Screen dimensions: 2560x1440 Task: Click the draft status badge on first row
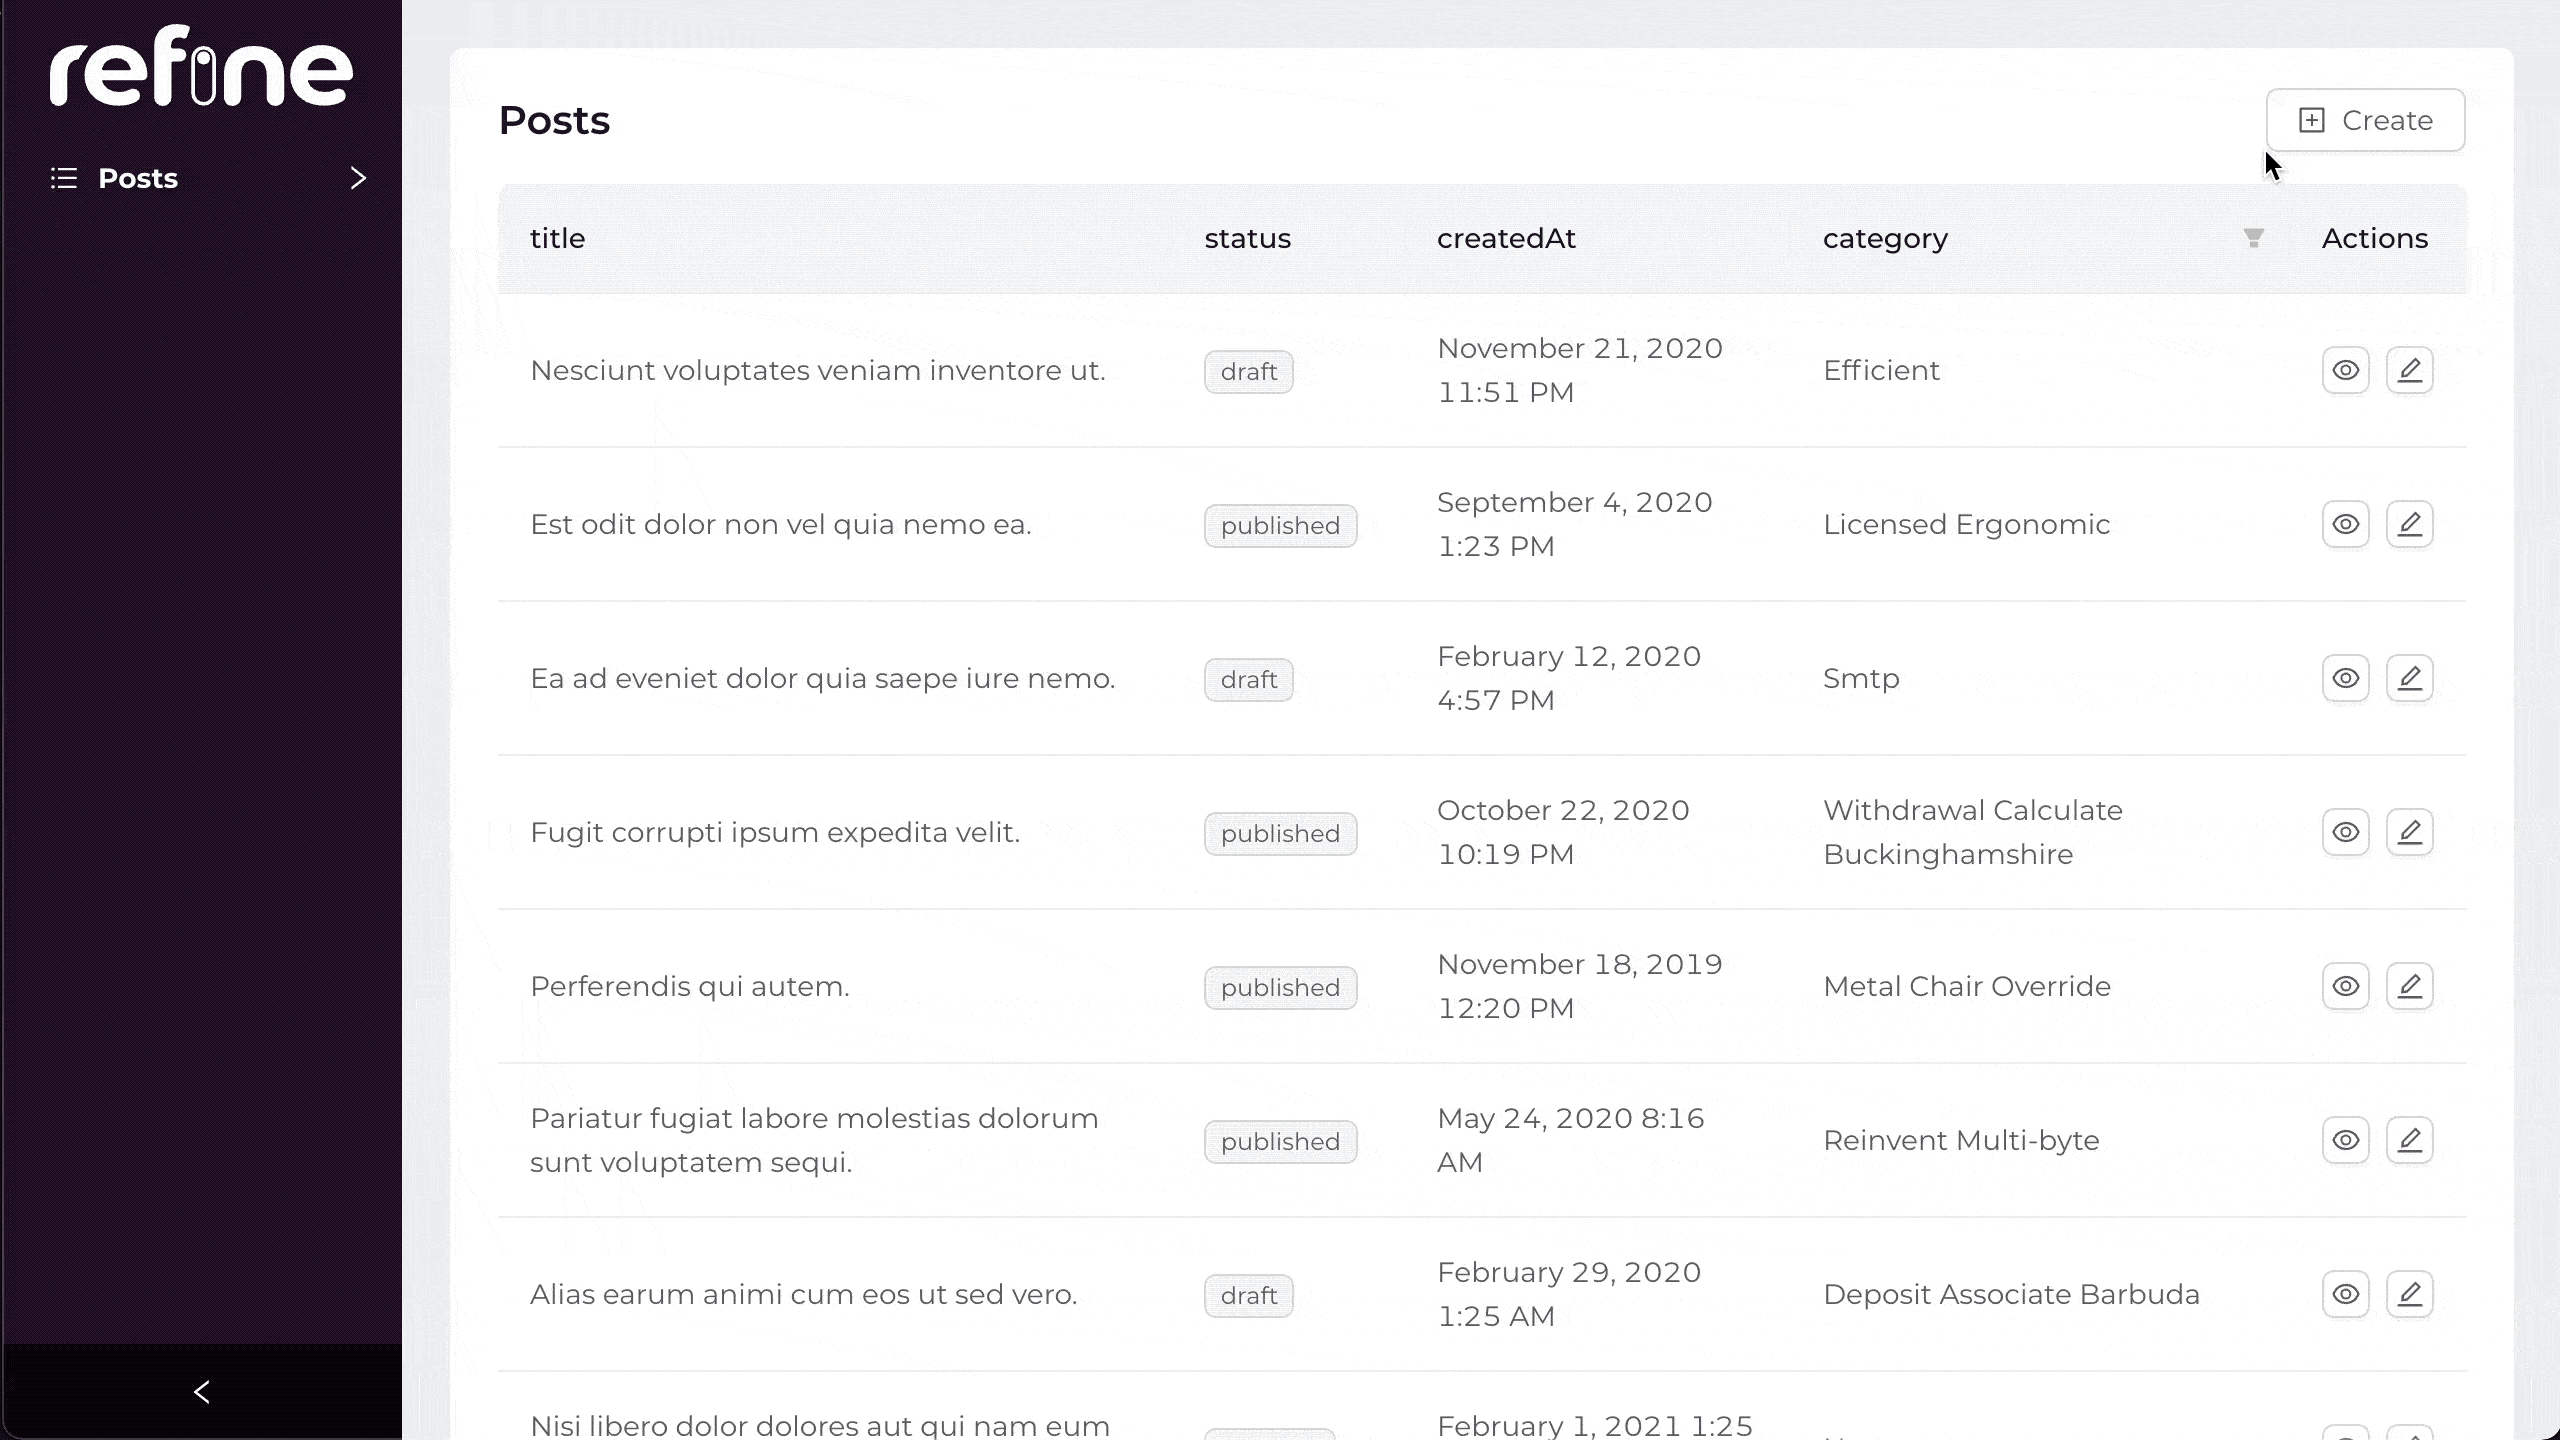[1247, 371]
